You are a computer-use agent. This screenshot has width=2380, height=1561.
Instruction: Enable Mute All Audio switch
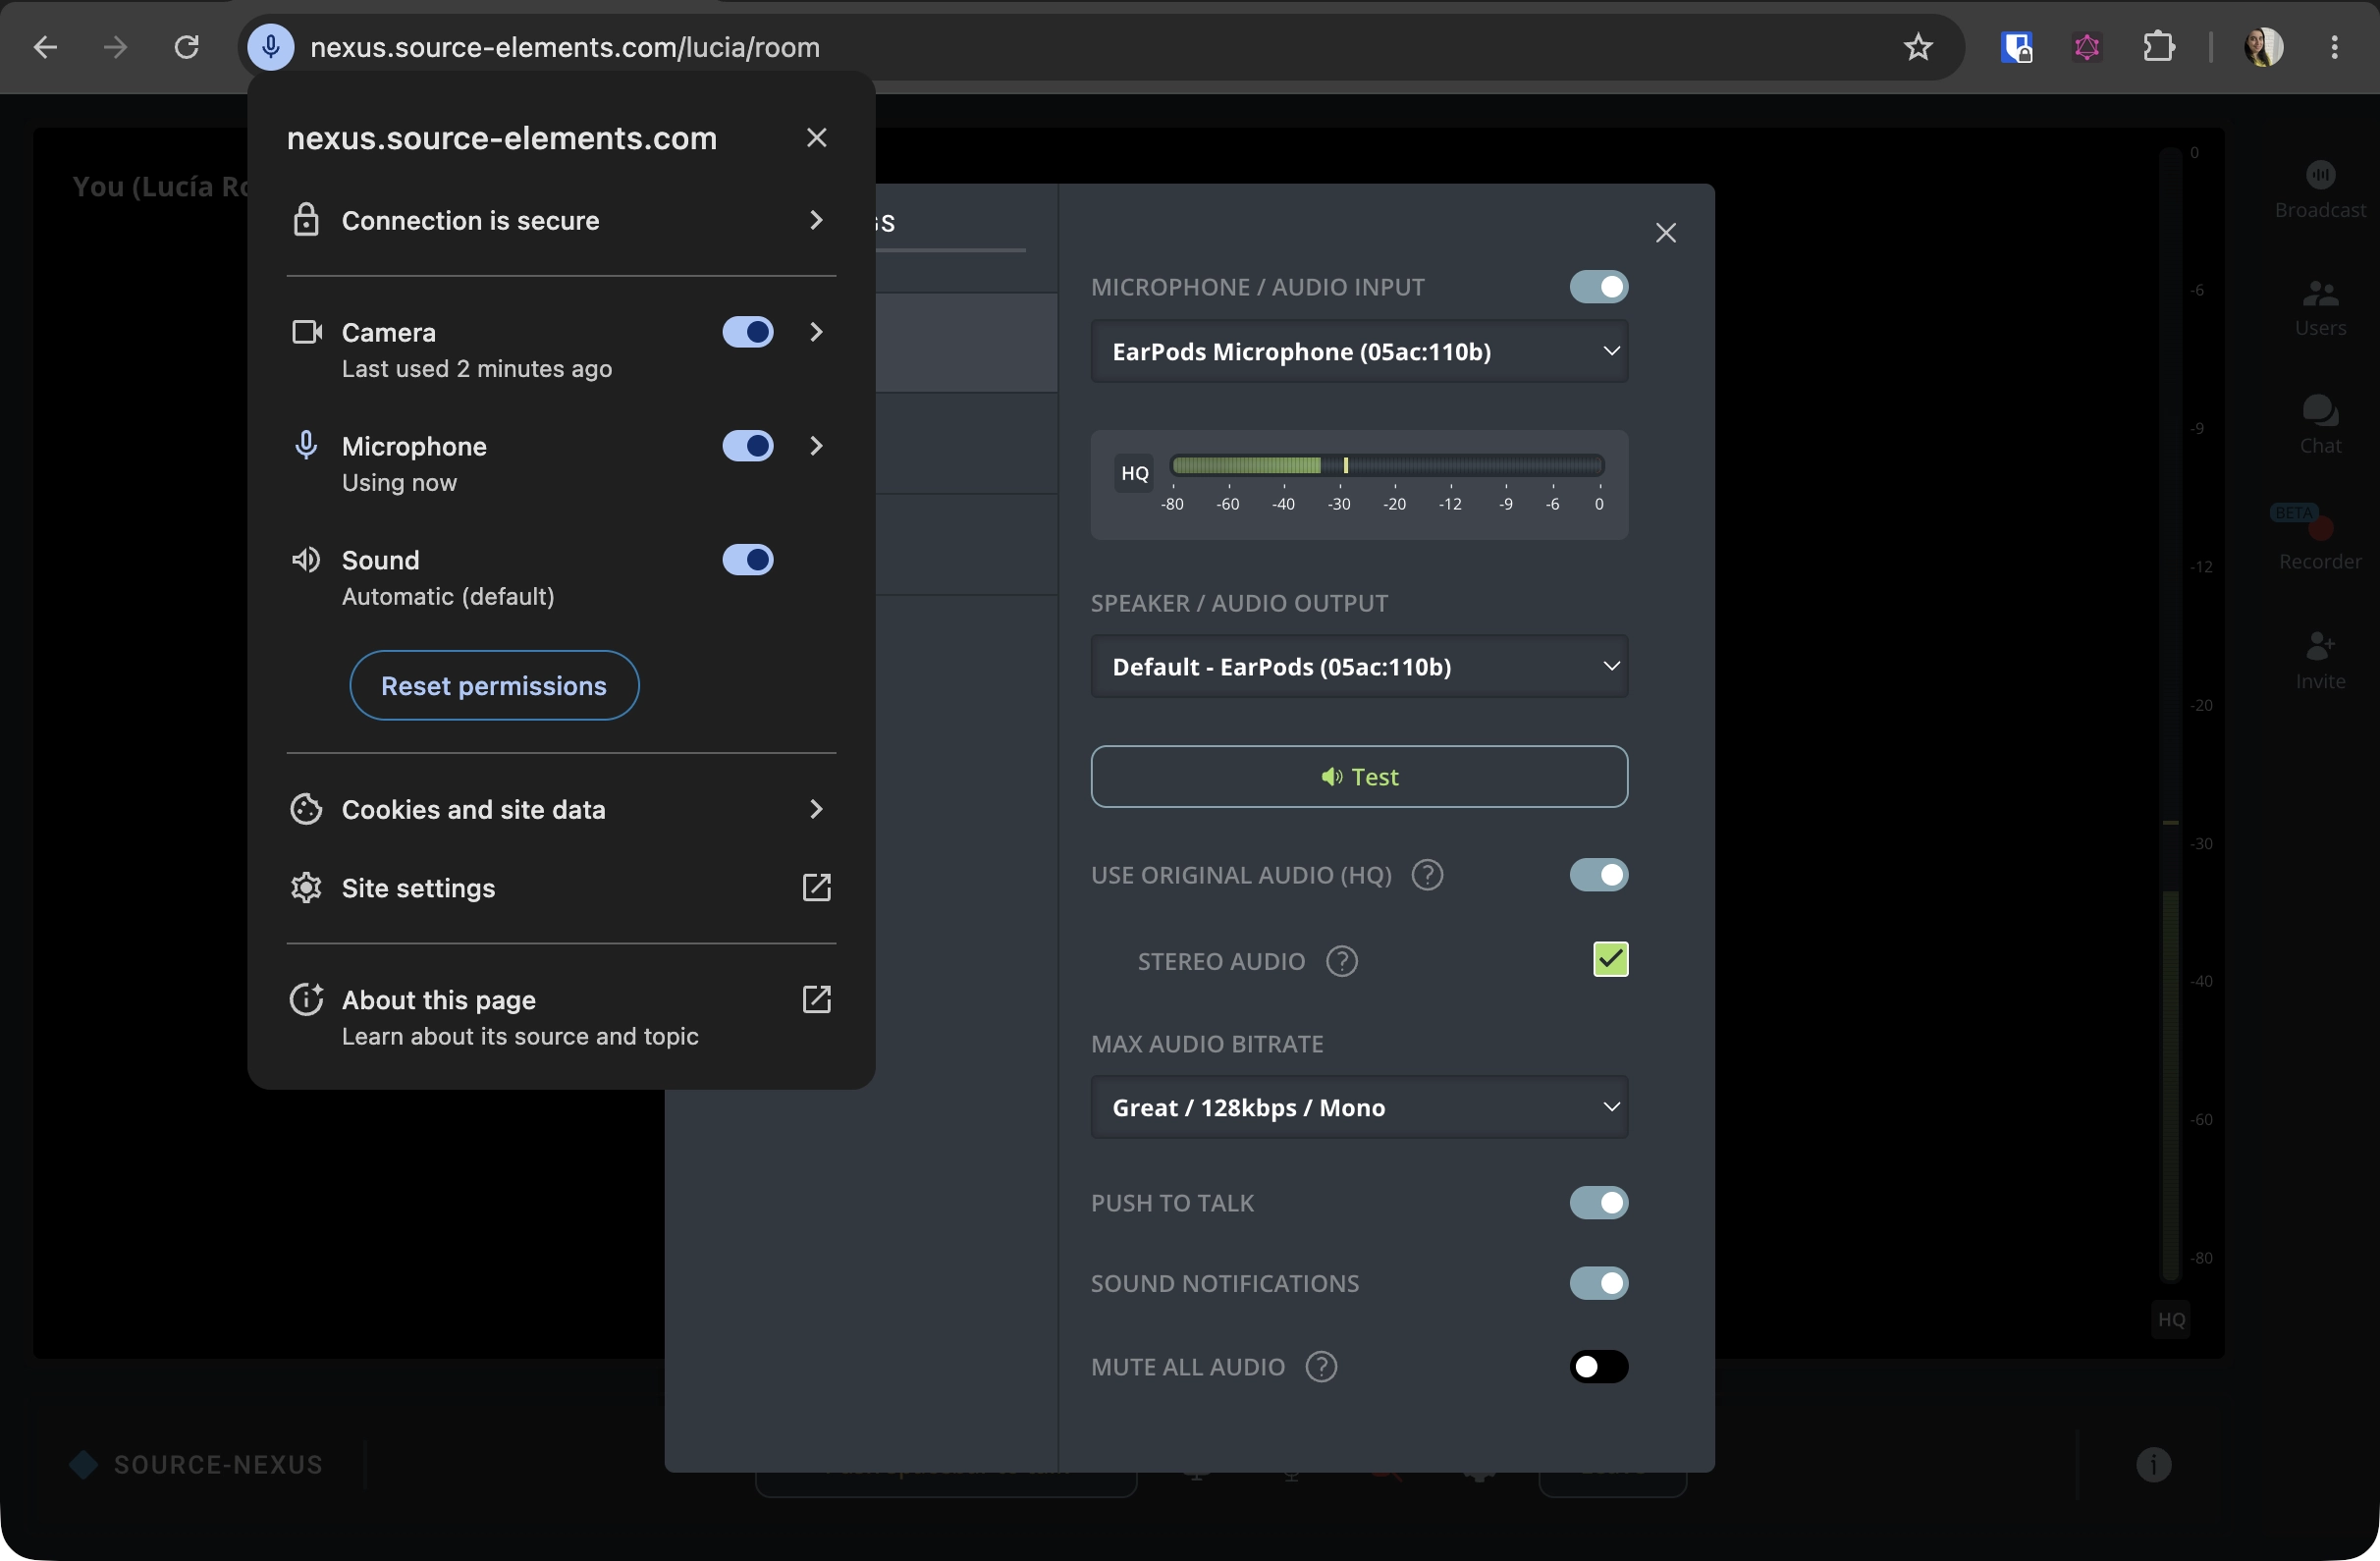(x=1598, y=1366)
